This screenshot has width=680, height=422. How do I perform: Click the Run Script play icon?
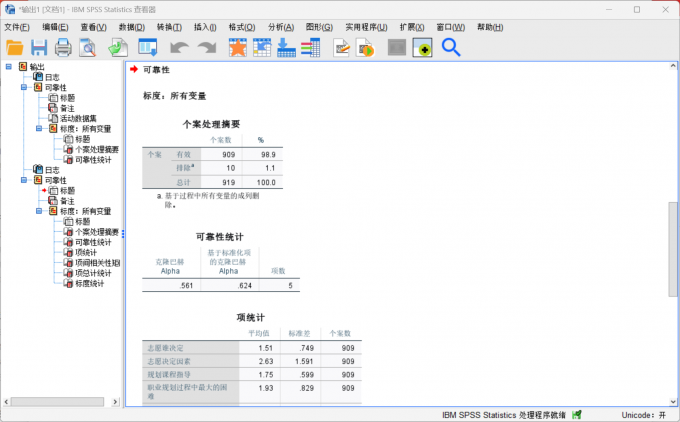coord(365,47)
